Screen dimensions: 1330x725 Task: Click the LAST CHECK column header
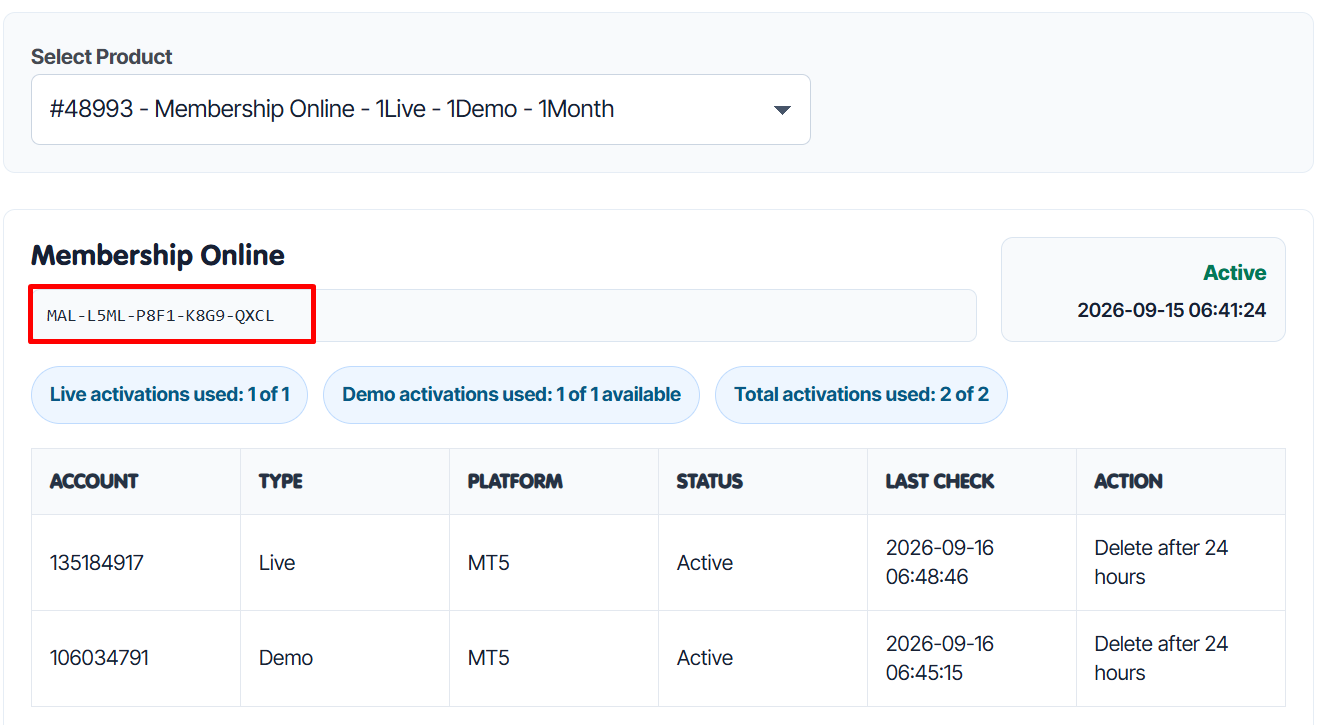[x=940, y=481]
